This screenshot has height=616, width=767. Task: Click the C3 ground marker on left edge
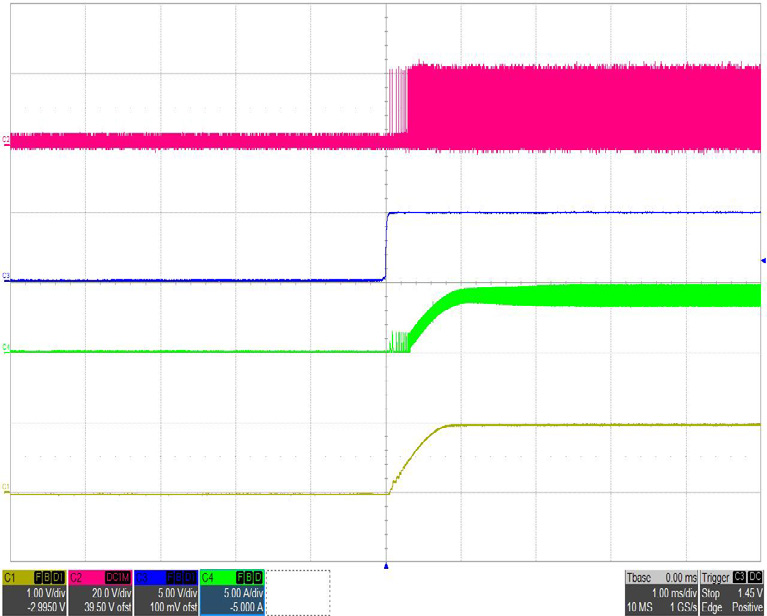coord(6,275)
